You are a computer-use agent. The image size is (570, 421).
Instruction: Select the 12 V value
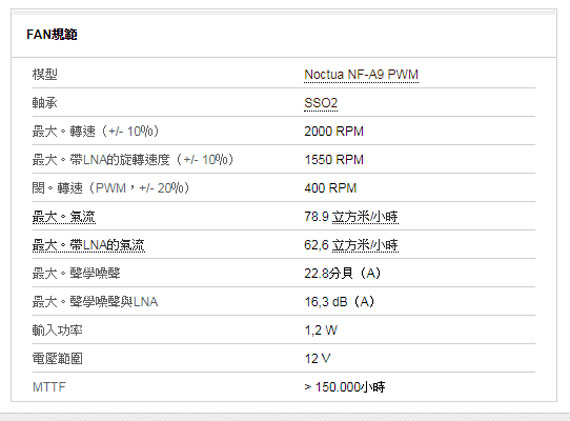pyautogui.click(x=318, y=358)
